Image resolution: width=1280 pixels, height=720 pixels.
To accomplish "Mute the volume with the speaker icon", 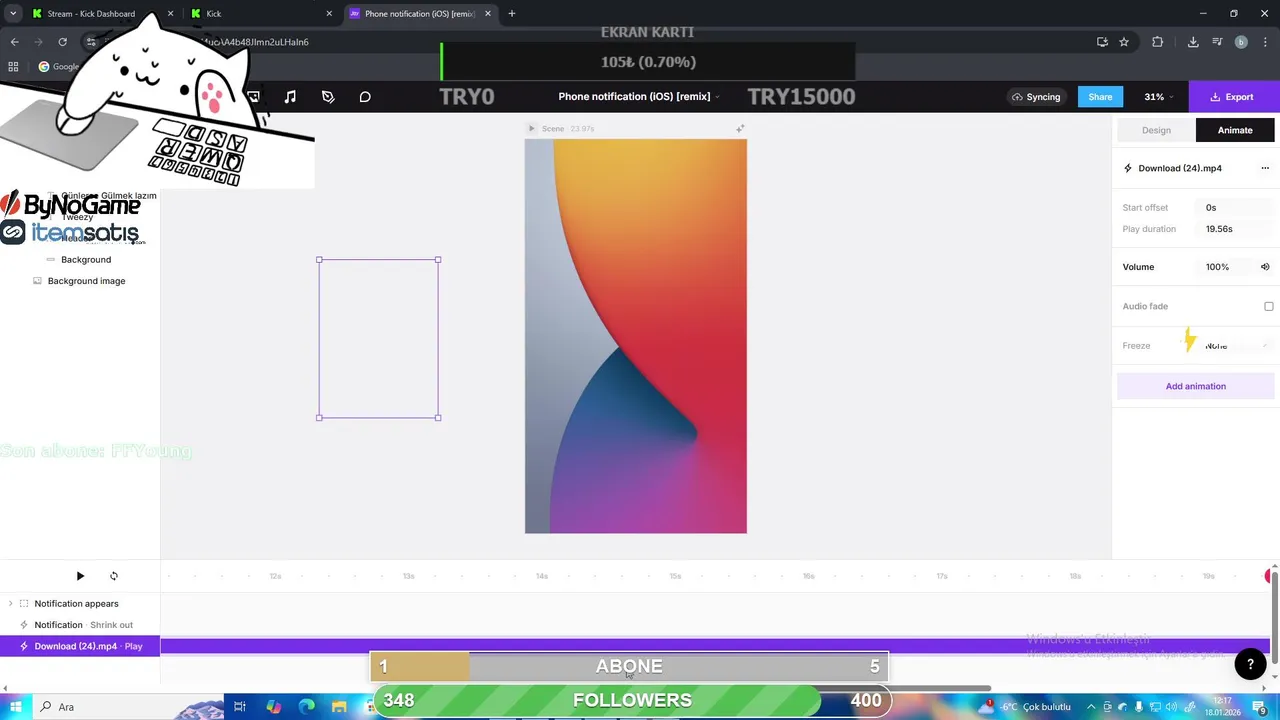I will tap(1265, 267).
